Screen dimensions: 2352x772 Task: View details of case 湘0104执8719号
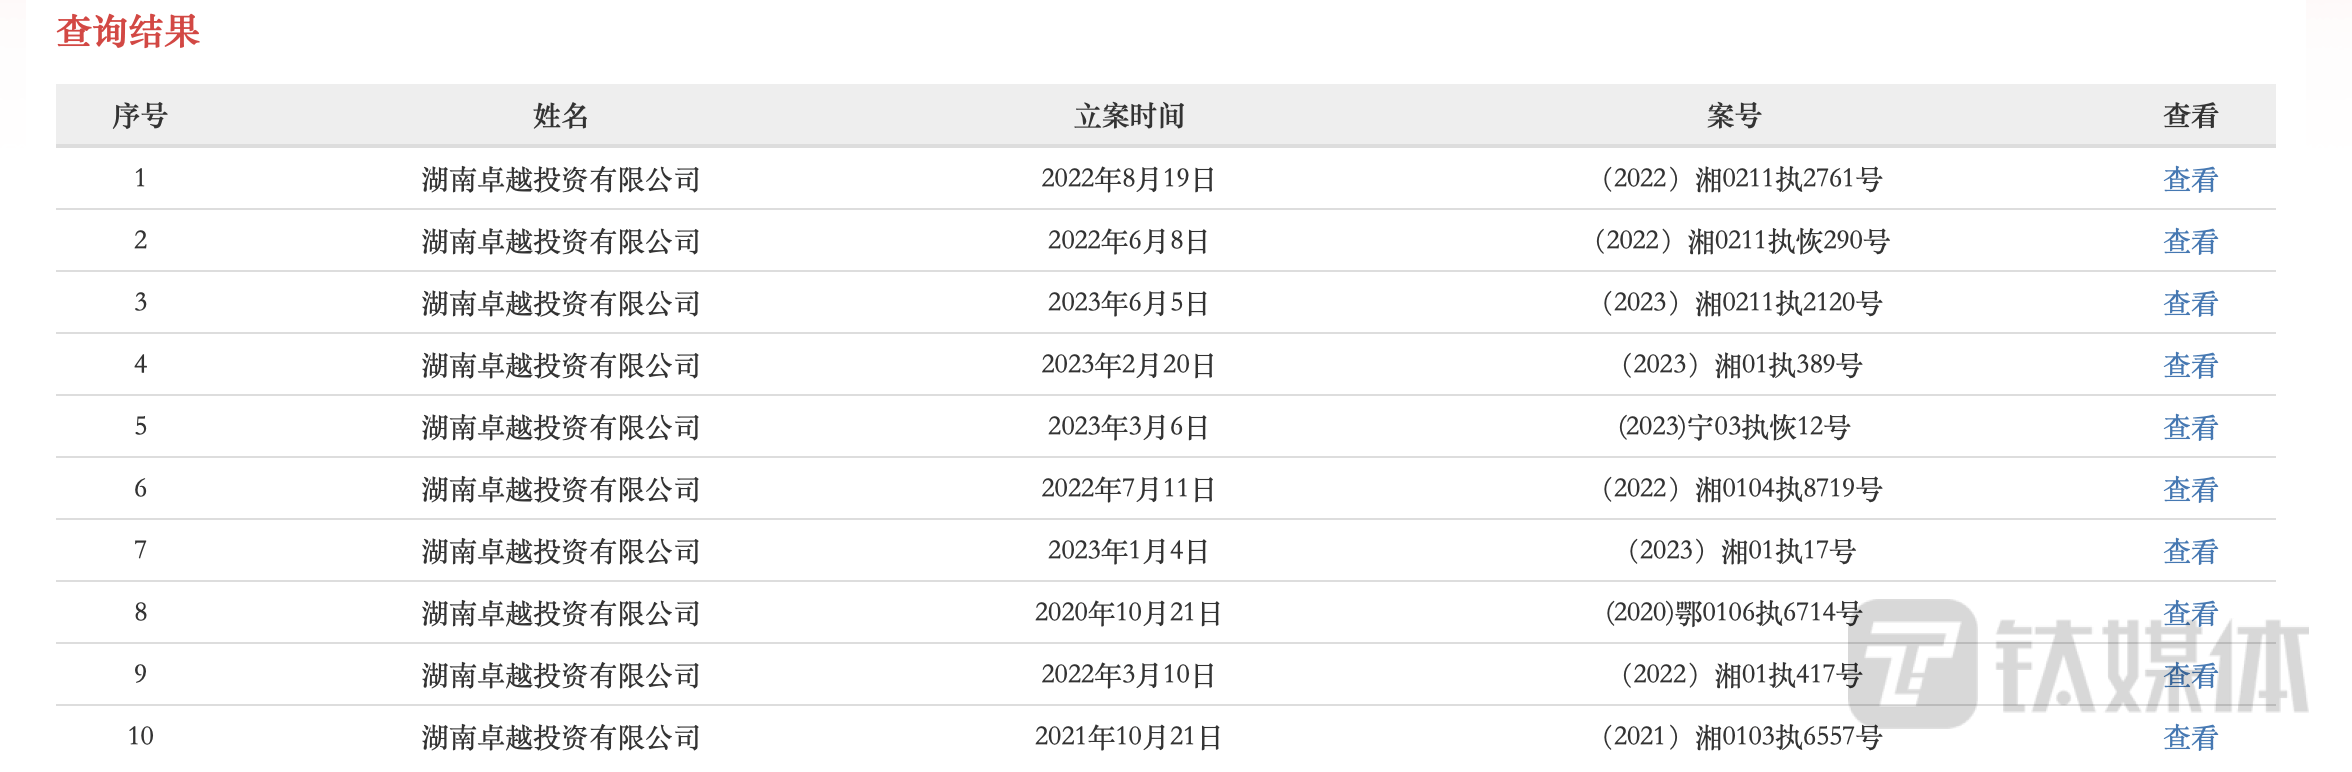coord(2190,489)
